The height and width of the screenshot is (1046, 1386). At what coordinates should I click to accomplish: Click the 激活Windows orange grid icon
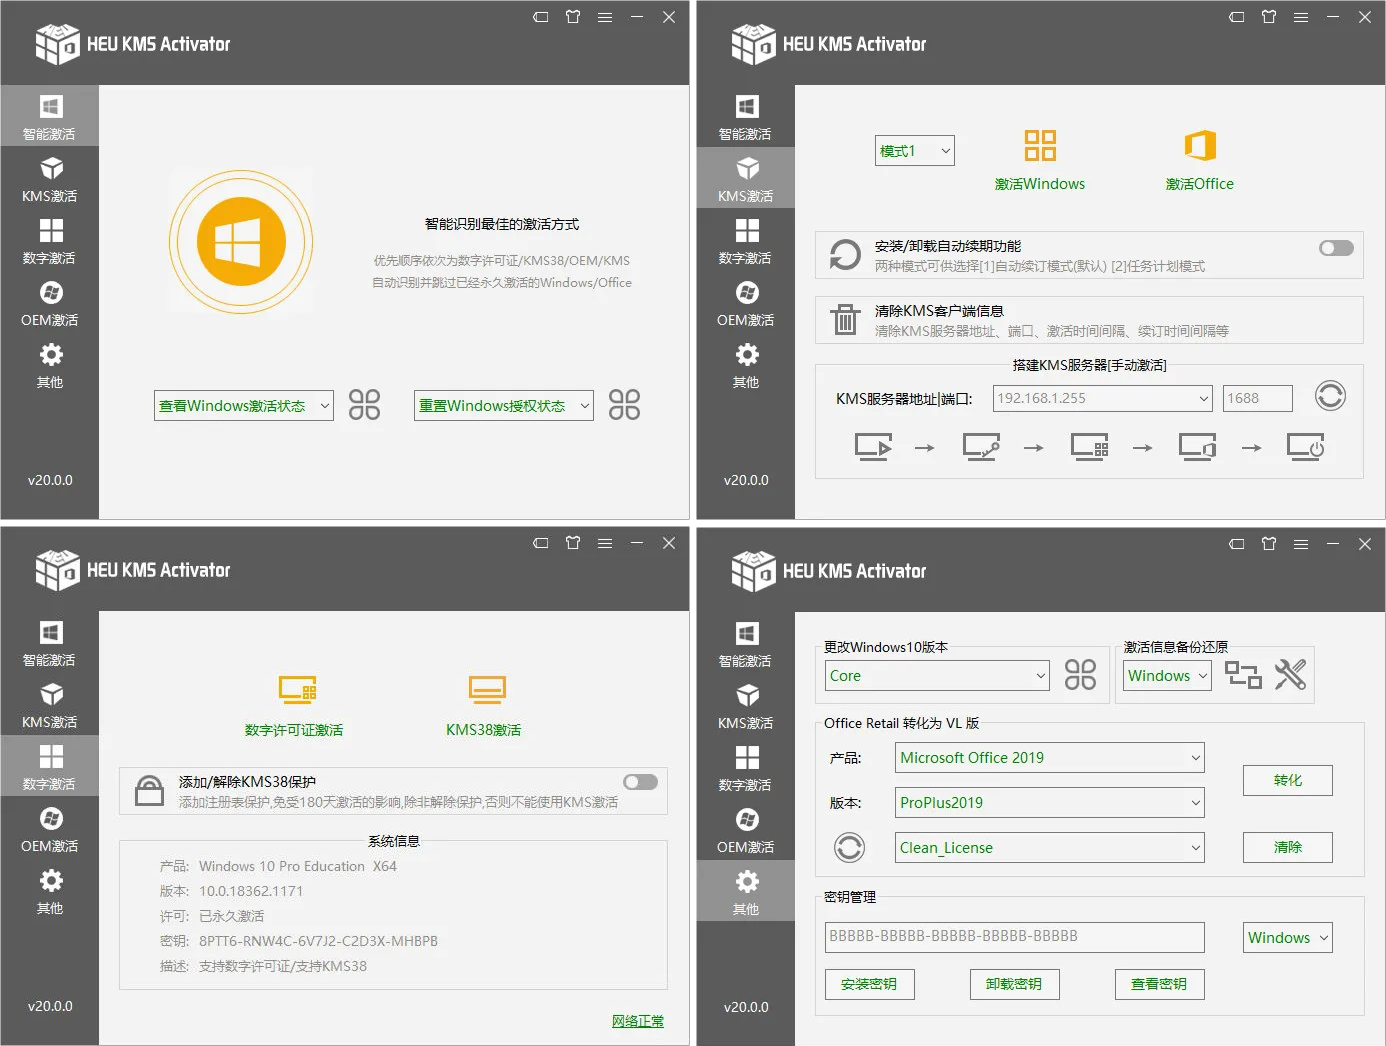[x=1040, y=146]
